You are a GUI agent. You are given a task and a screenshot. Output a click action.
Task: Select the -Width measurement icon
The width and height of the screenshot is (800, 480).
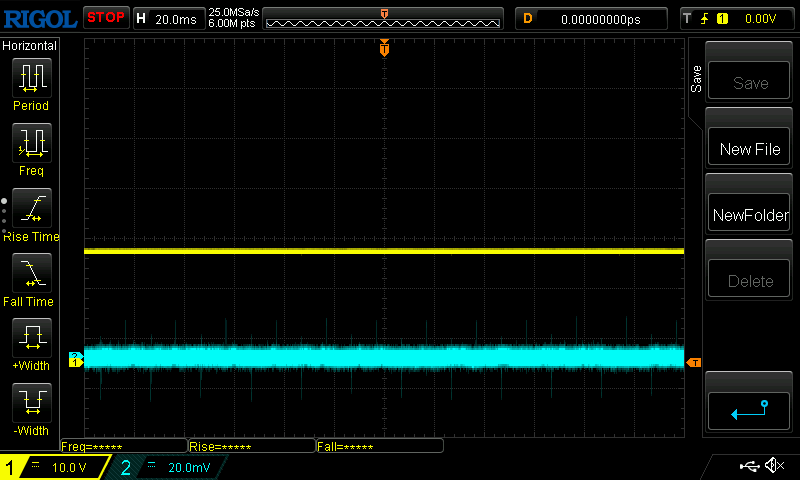coord(31,403)
